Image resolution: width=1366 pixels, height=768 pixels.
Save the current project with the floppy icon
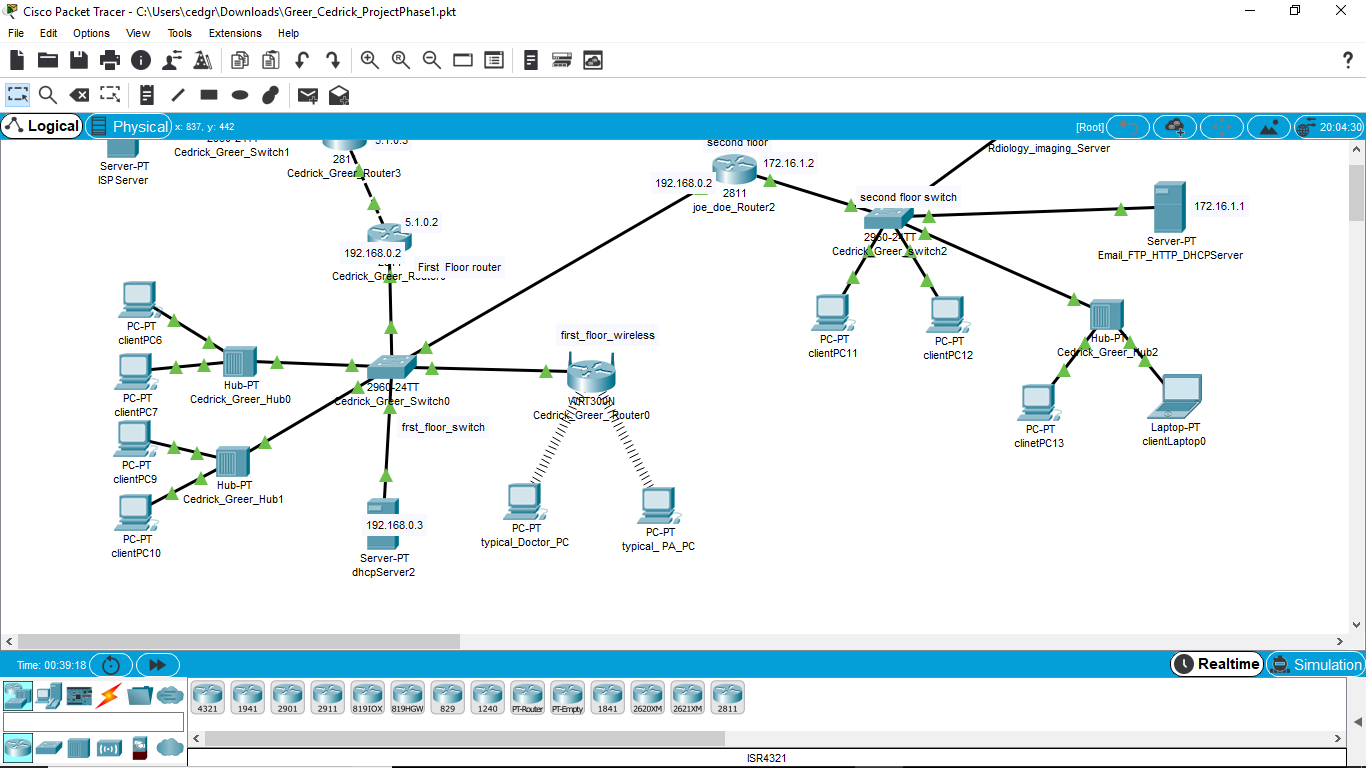[79, 60]
